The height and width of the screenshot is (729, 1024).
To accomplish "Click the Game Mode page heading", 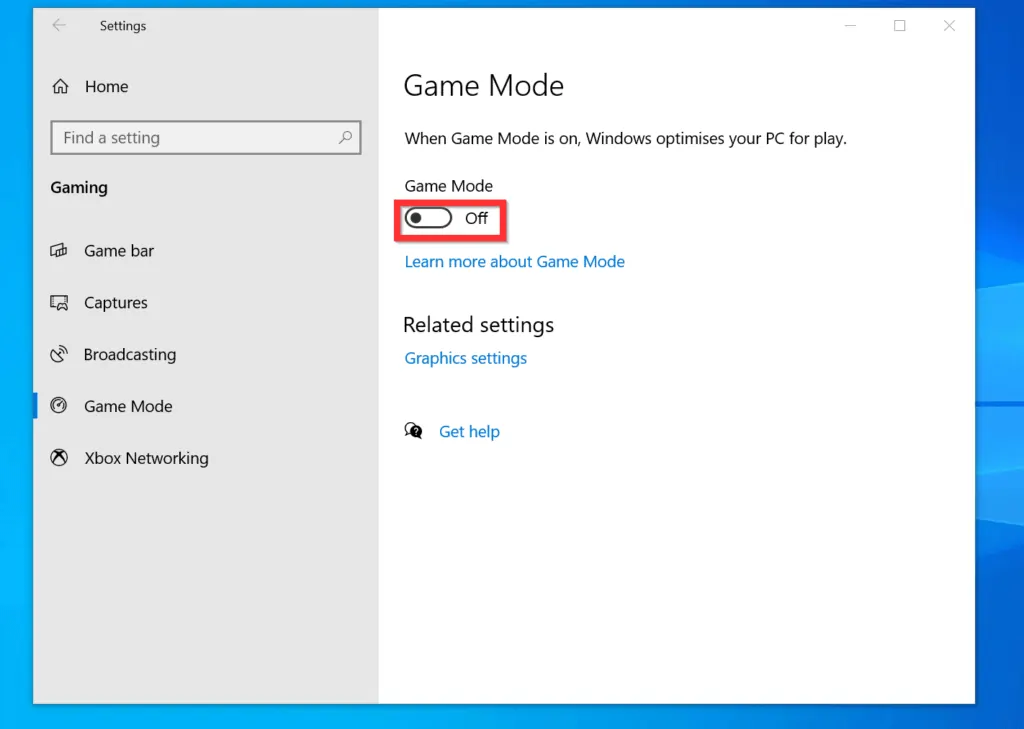I will click(483, 86).
